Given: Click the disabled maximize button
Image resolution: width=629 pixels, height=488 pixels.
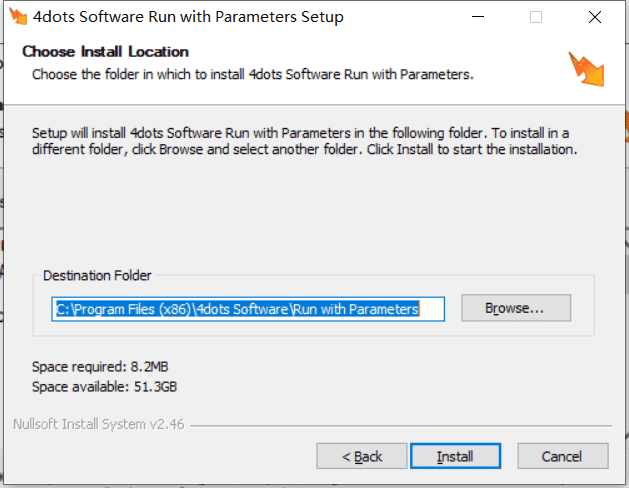Looking at the screenshot, I should click(x=536, y=17).
